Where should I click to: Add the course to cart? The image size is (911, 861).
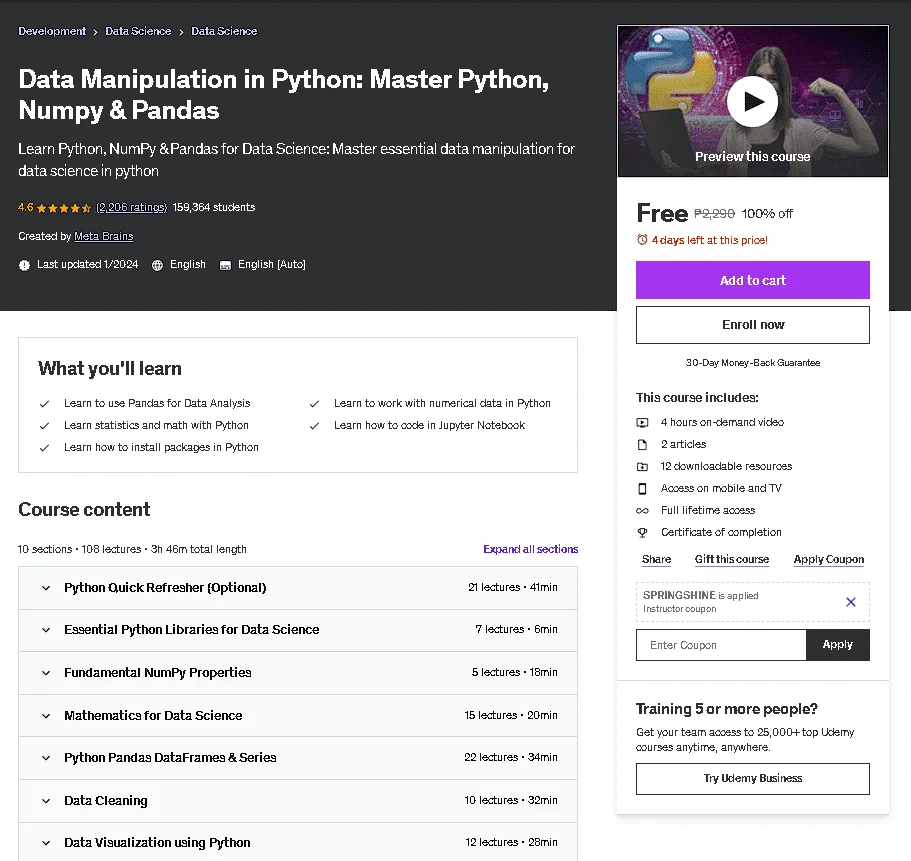(x=752, y=280)
